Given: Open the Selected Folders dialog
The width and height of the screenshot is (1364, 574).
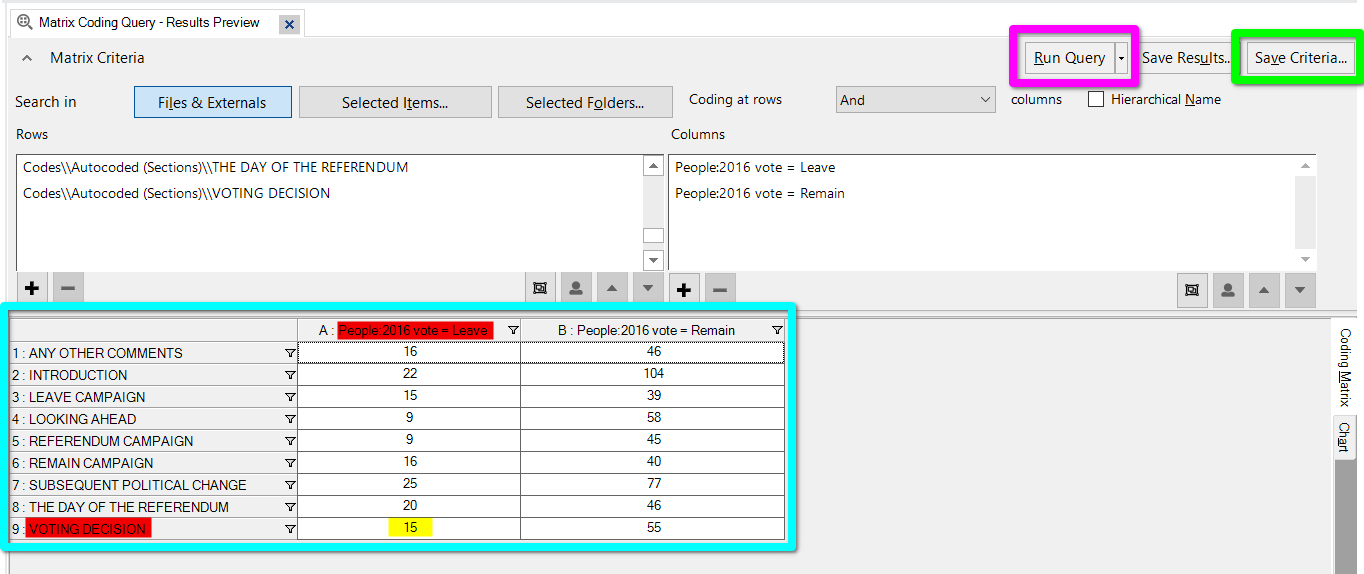Looking at the screenshot, I should point(585,102).
